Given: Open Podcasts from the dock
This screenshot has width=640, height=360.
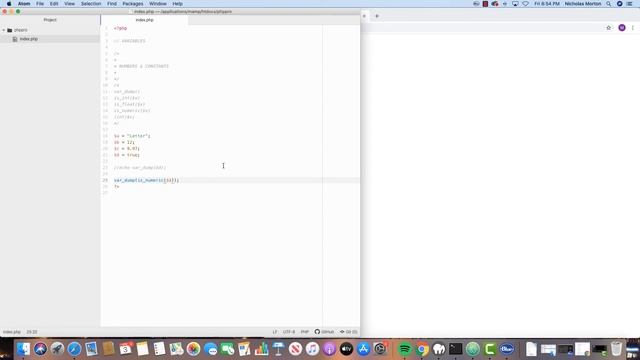Looking at the screenshot, I should tap(329, 349).
